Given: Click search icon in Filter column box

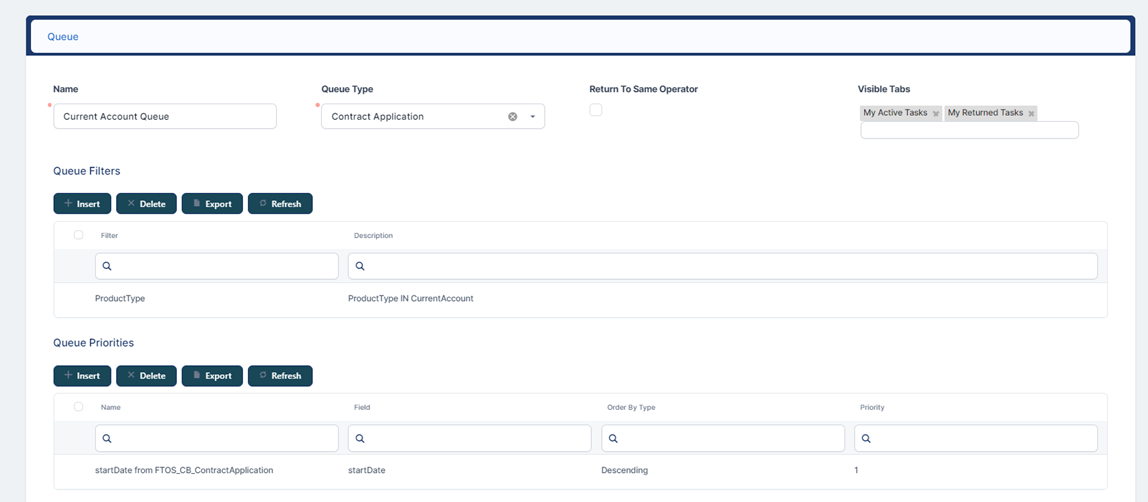Looking at the screenshot, I should coord(107,266).
